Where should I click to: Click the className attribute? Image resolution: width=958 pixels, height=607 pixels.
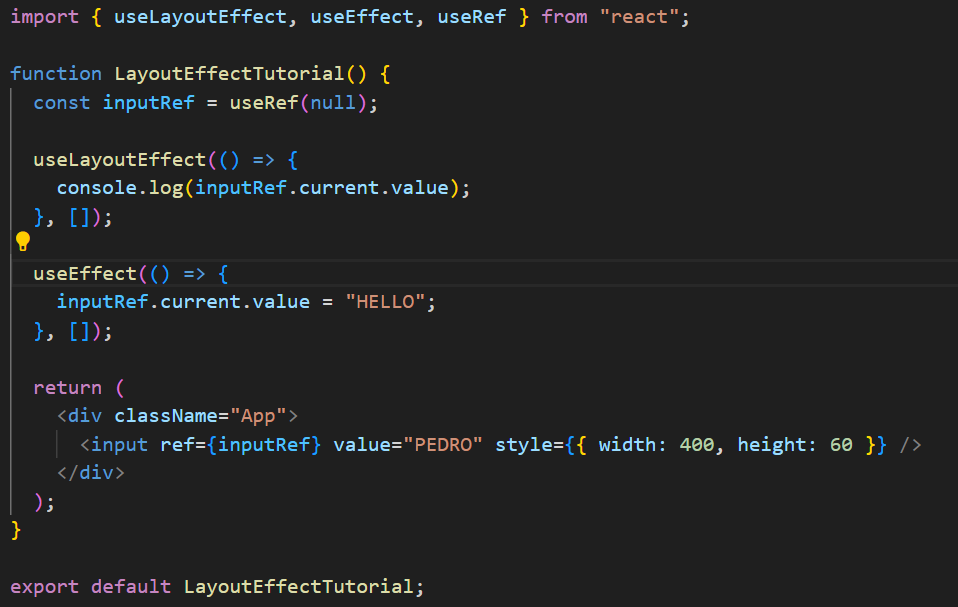pyautogui.click(x=166, y=416)
